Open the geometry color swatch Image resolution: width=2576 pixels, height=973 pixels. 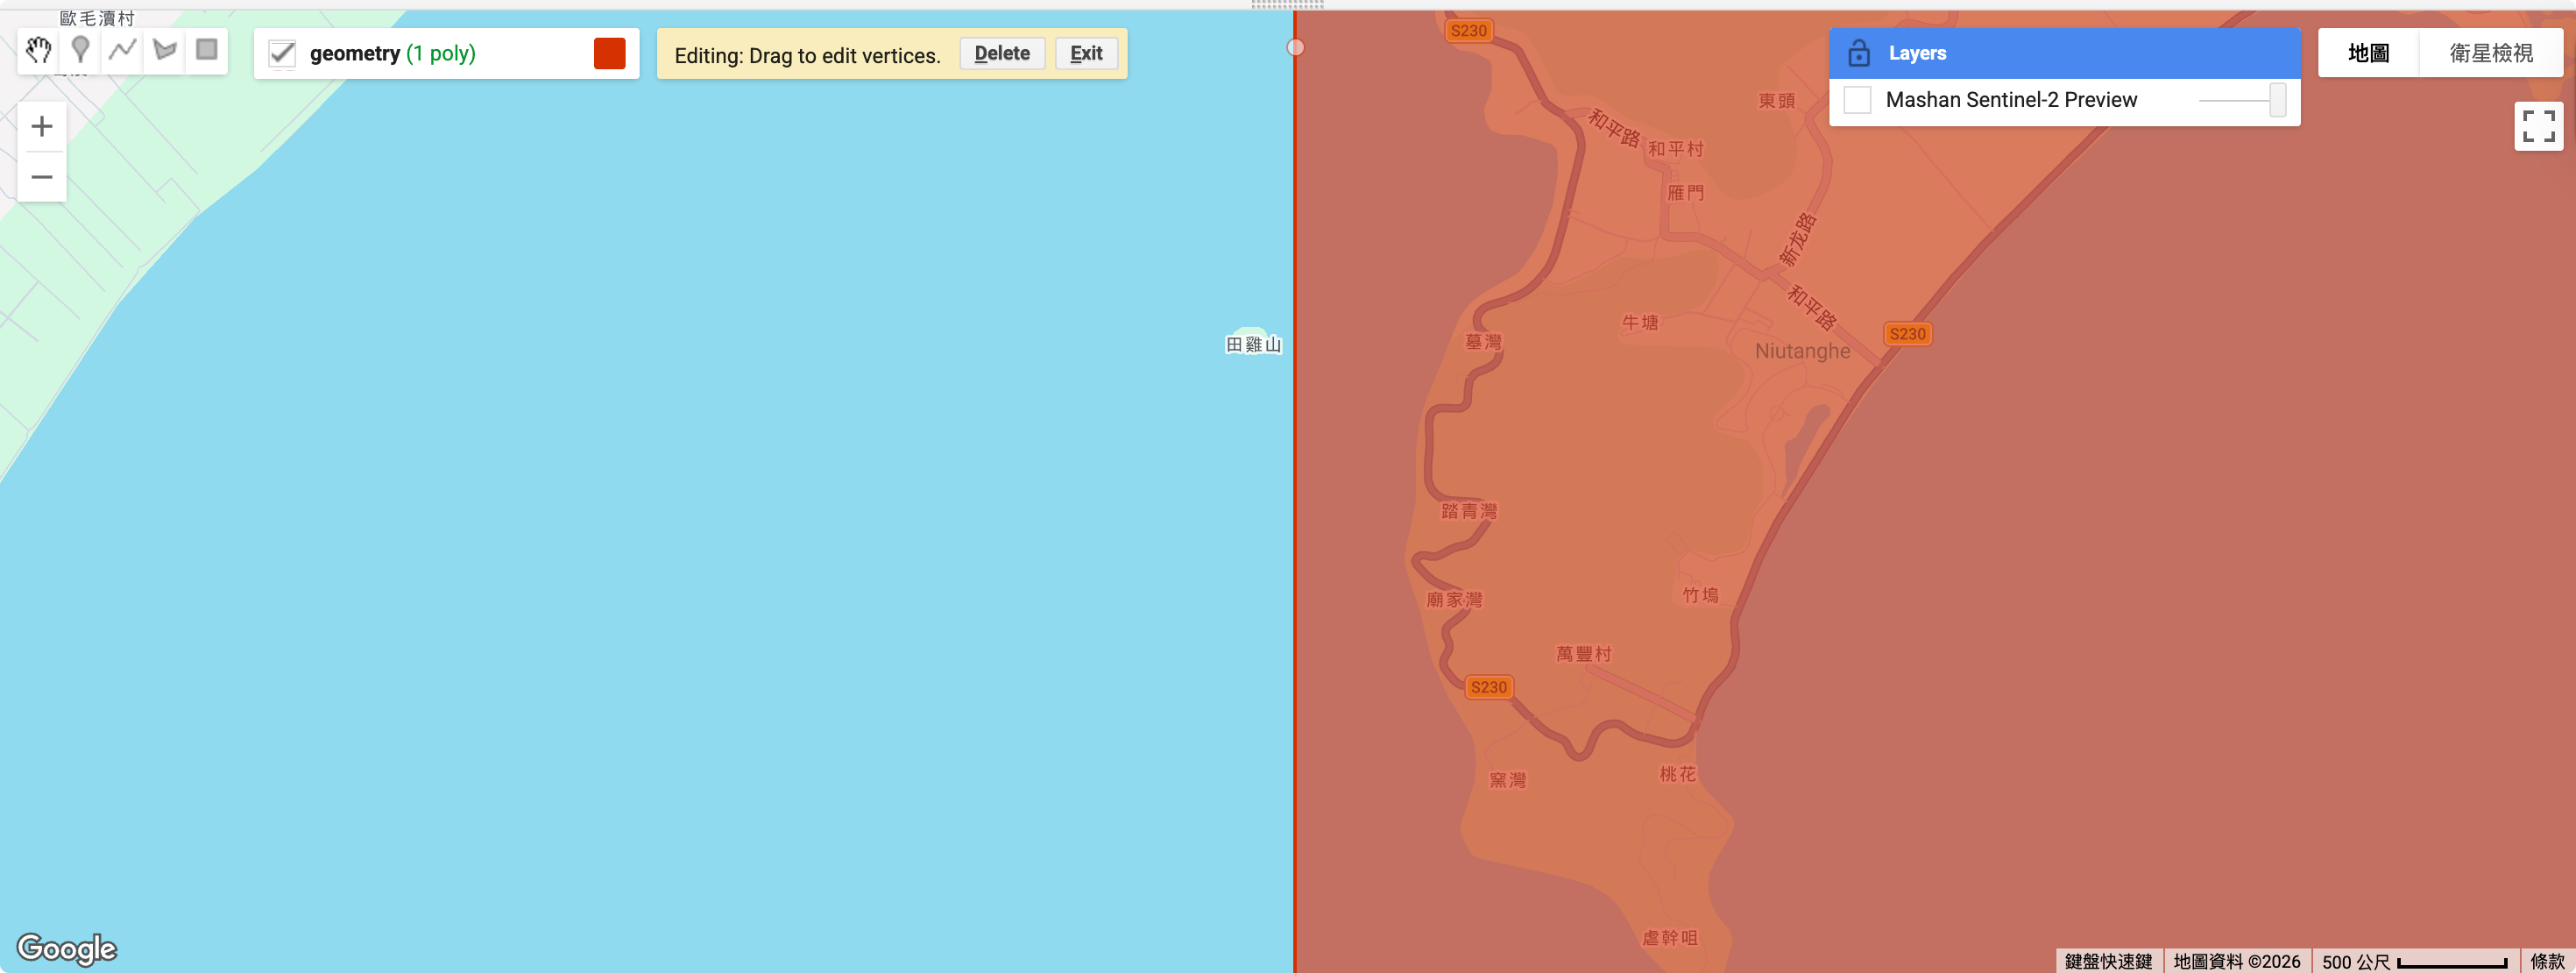coord(609,54)
